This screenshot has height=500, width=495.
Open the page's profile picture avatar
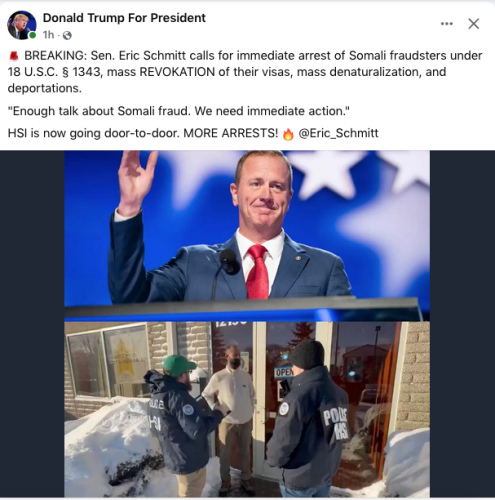[22, 25]
